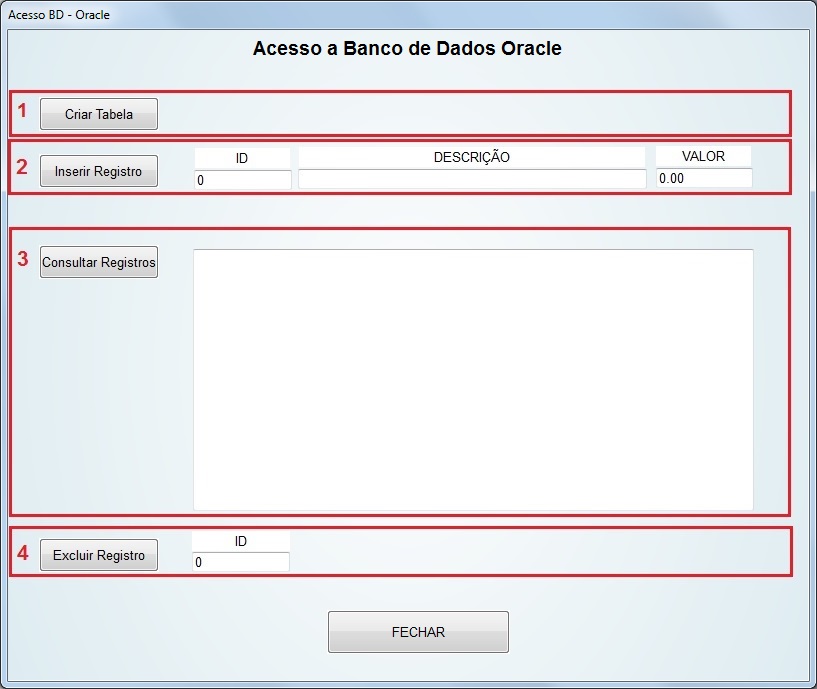
Task: Click the ID label above the delete field
Action: [241, 541]
